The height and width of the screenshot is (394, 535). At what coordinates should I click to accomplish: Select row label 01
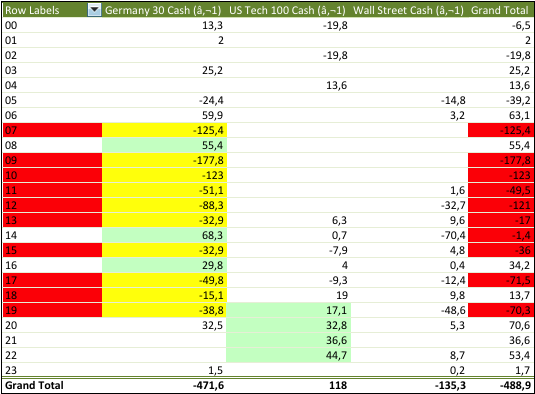53,40
